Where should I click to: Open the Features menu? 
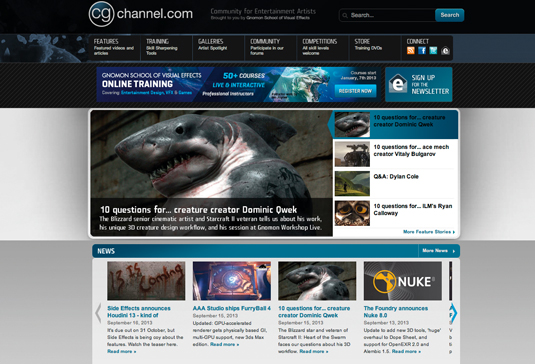pyautogui.click(x=115, y=47)
